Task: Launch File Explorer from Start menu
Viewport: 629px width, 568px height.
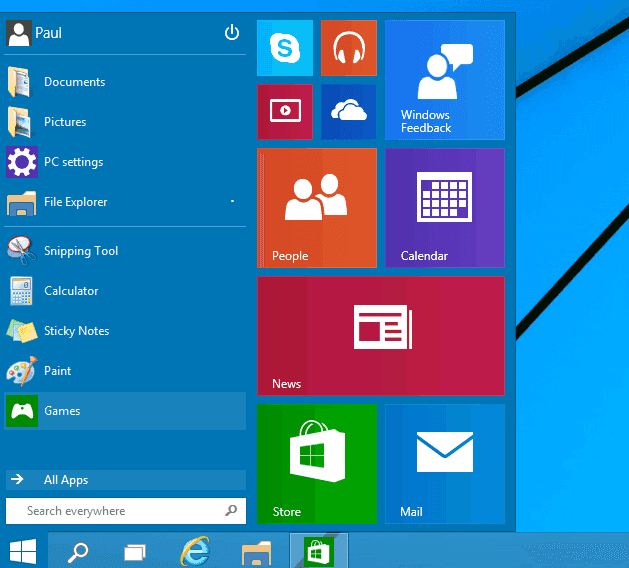Action: [125, 202]
